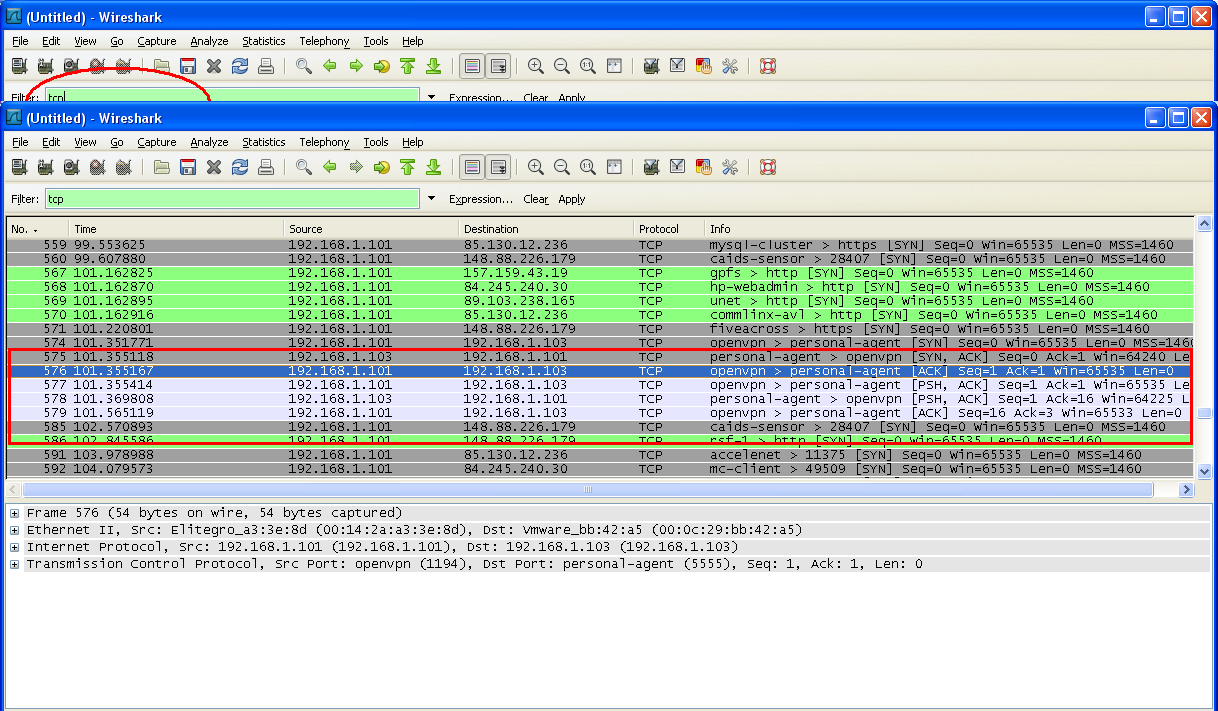Open filter history dropdown in front window
Screen dimensions: 1218x711
point(431,199)
